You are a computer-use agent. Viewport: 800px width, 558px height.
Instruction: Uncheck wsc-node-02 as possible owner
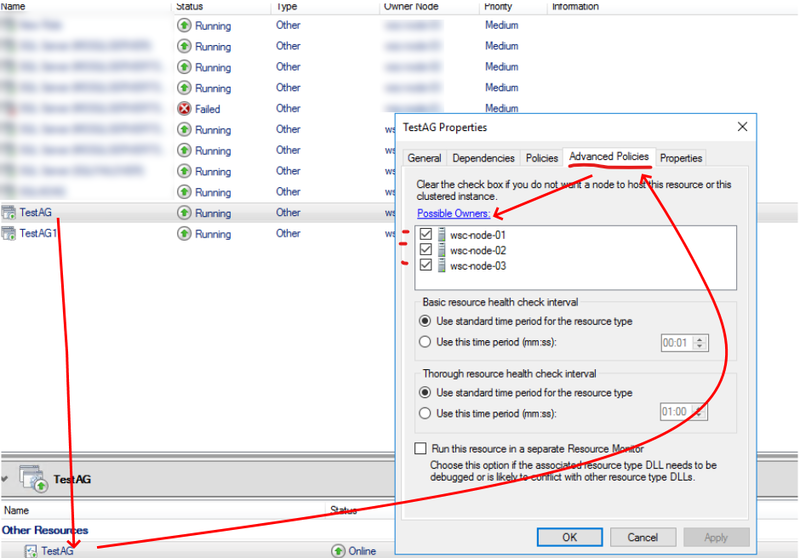pyautogui.click(x=426, y=249)
